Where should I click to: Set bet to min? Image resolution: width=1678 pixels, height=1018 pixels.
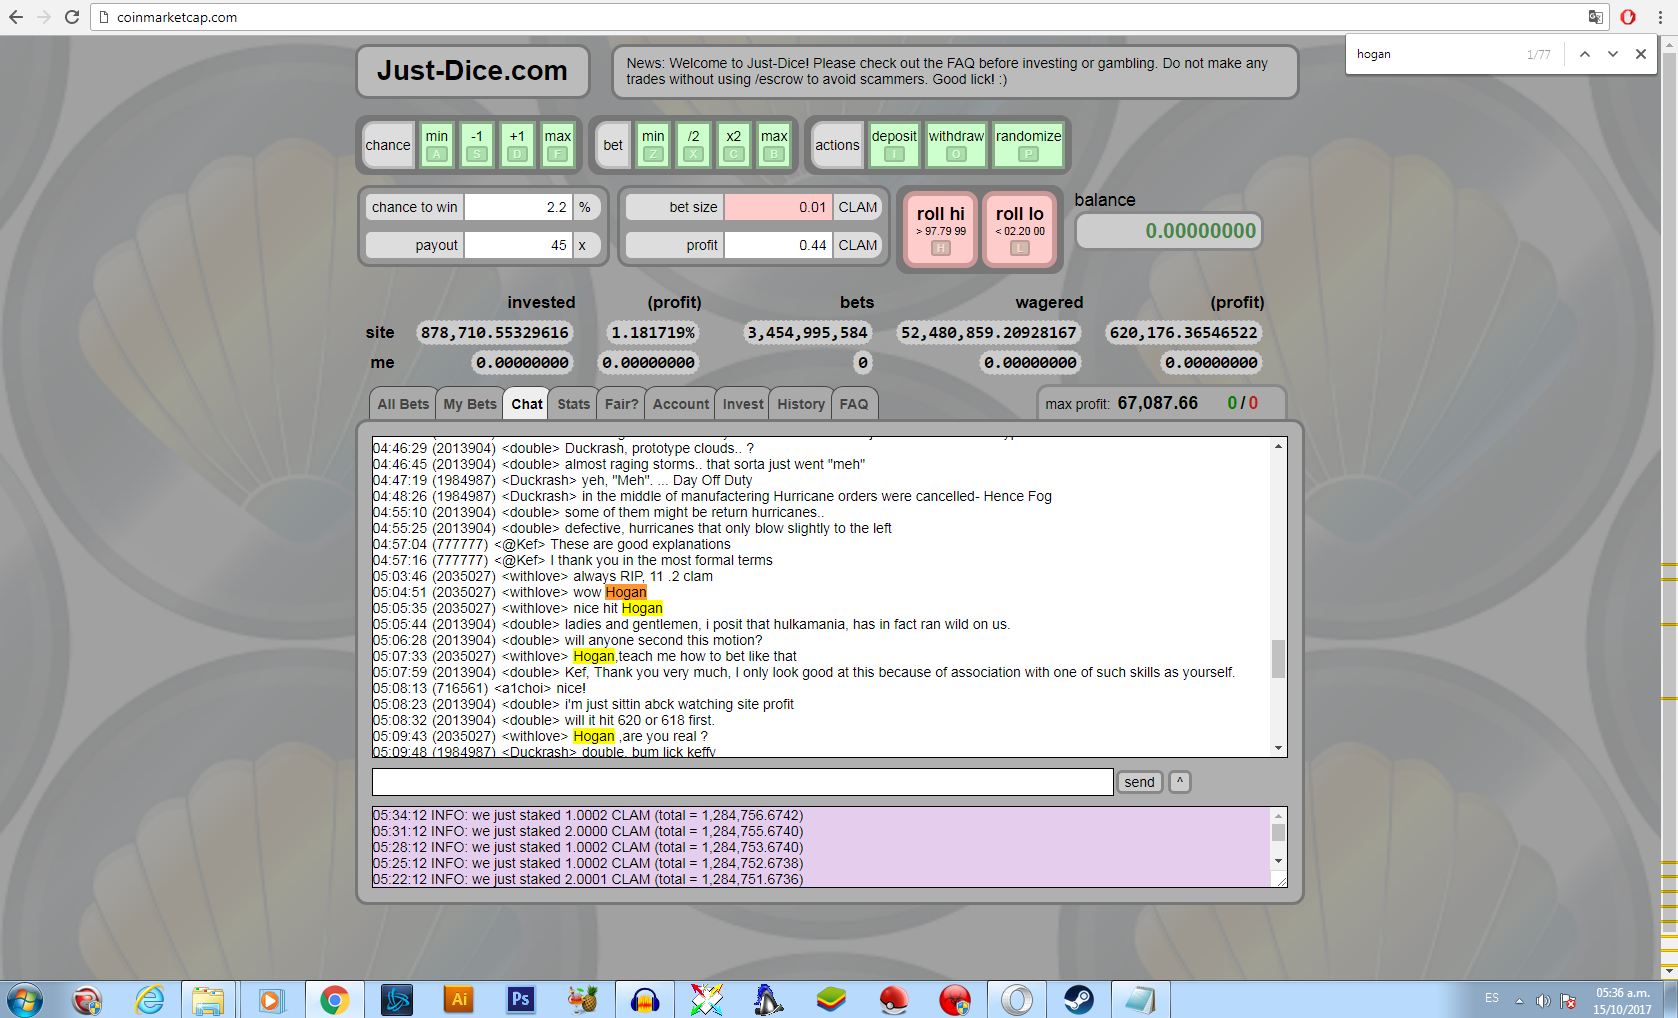[653, 145]
